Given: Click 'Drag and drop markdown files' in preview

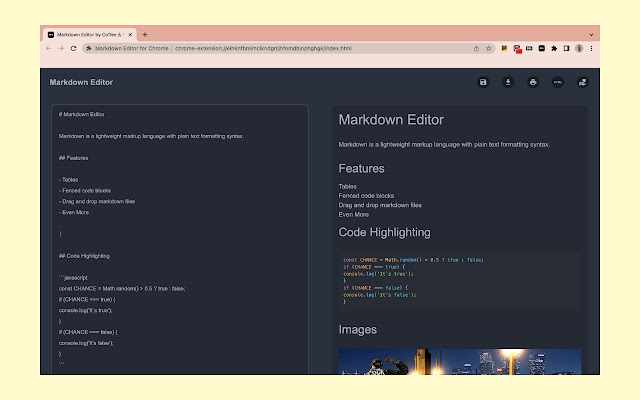Looking at the screenshot, I should 380,205.
